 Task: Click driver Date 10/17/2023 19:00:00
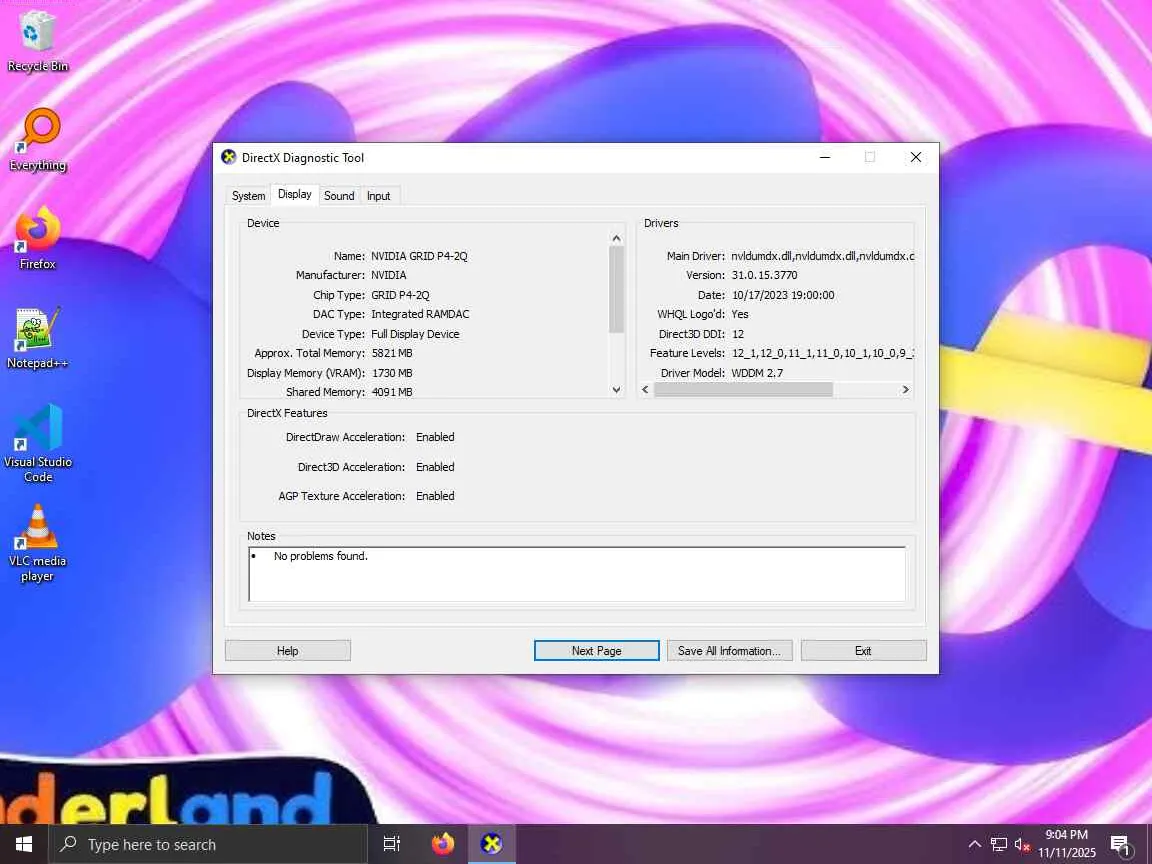tap(783, 295)
